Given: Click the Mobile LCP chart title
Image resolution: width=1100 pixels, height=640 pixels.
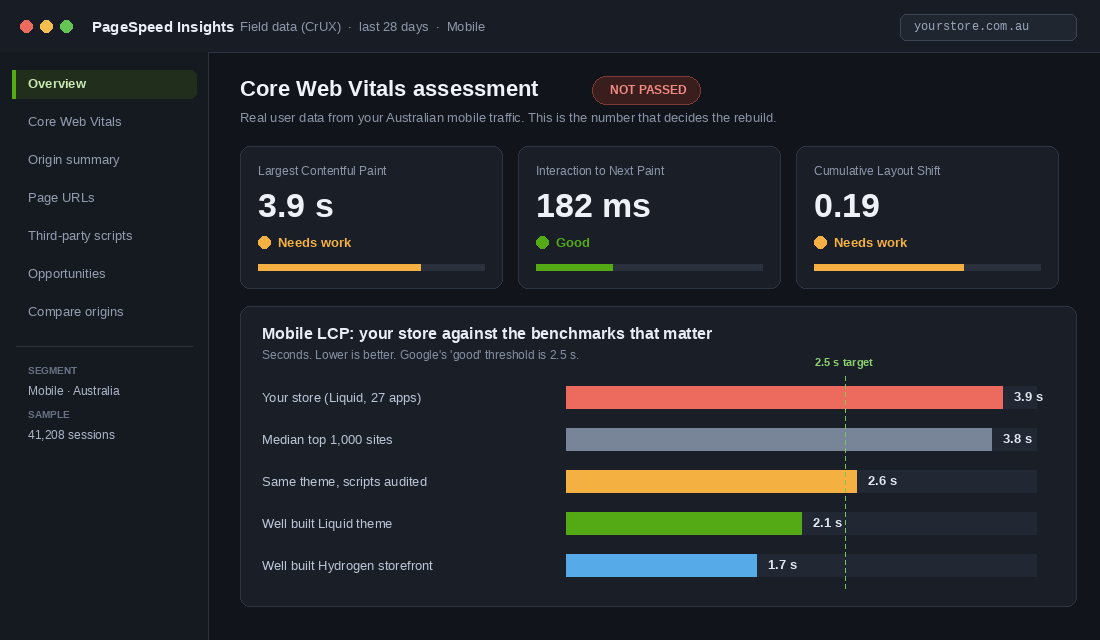Looking at the screenshot, I should coord(487,334).
